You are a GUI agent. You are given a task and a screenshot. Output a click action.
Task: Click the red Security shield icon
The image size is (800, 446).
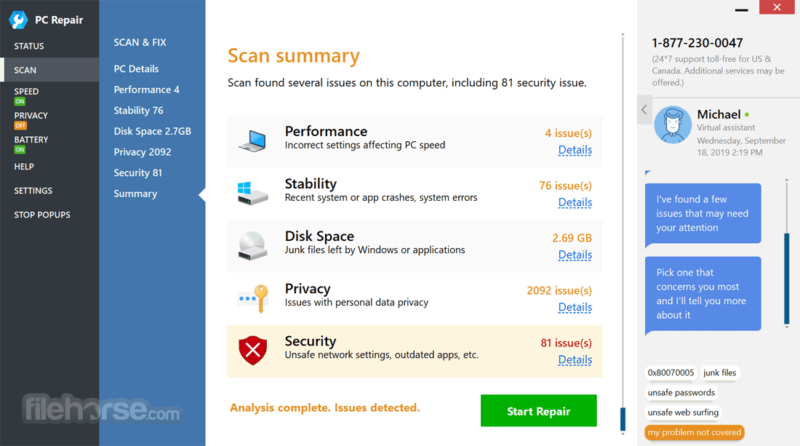253,351
